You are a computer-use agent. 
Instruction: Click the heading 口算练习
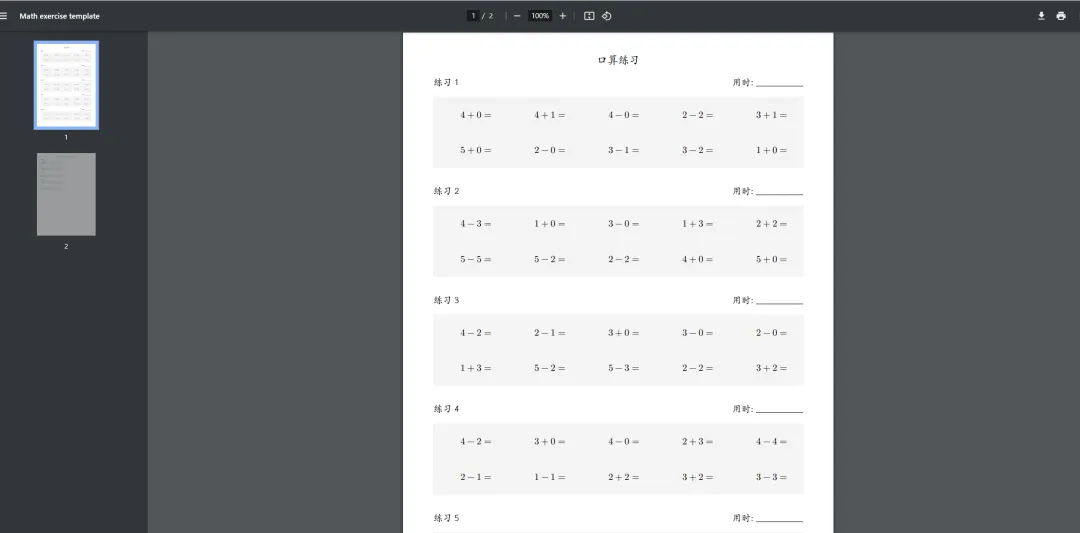pyautogui.click(x=618, y=60)
